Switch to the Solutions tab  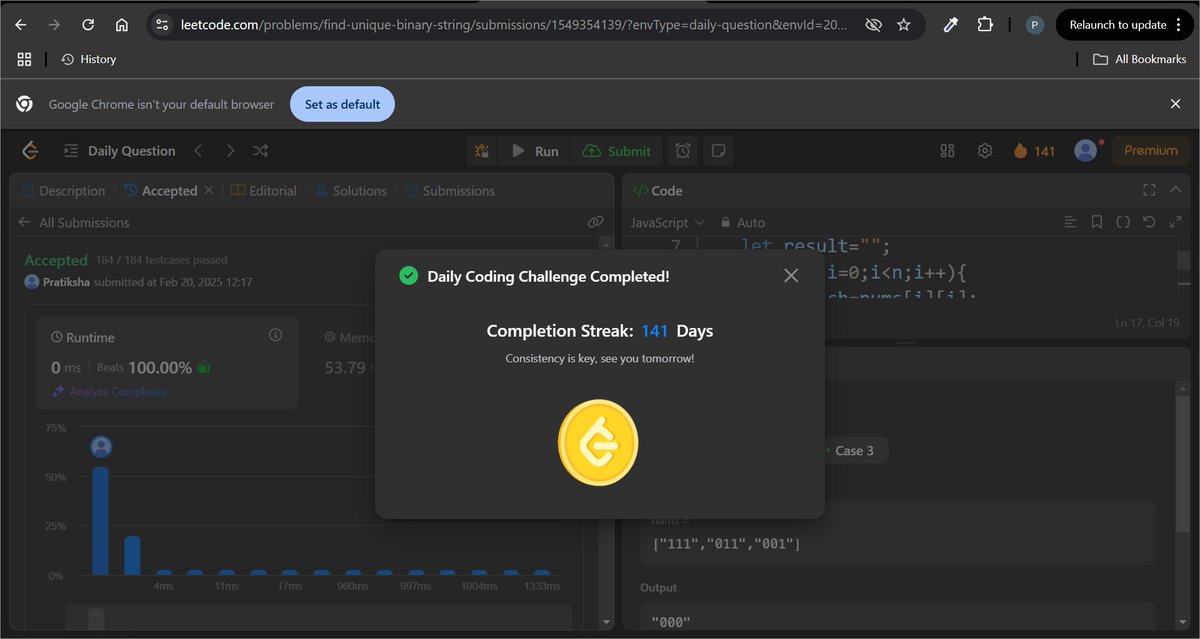[x=351, y=191]
